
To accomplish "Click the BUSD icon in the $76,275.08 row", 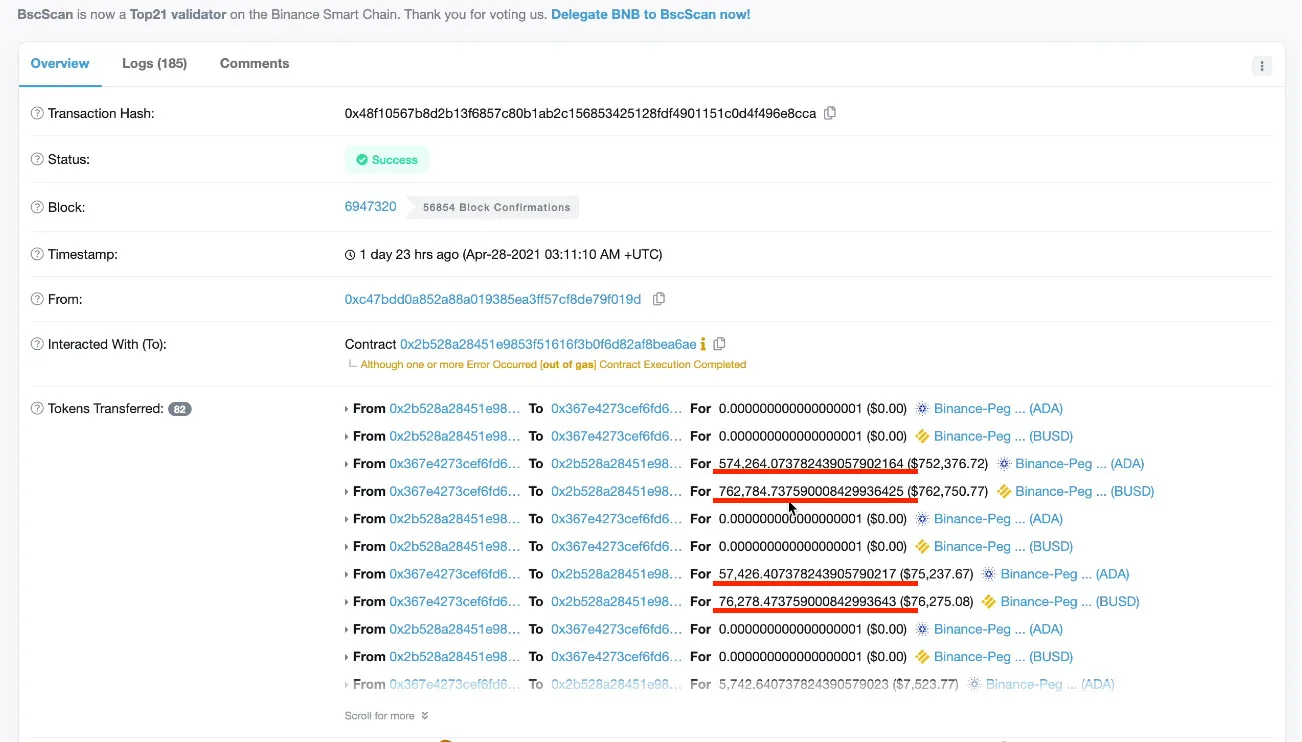I will pos(989,601).
